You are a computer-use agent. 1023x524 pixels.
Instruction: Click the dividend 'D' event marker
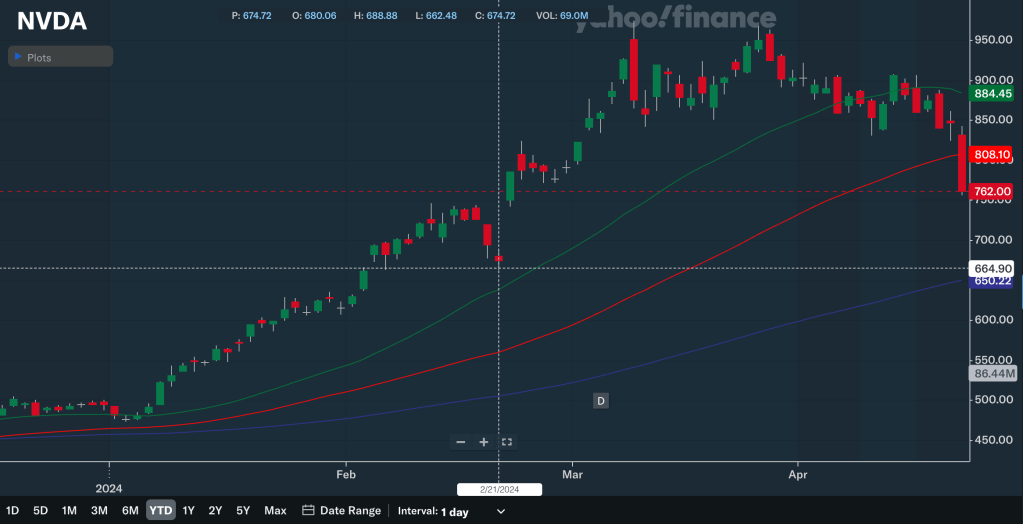tap(601, 401)
